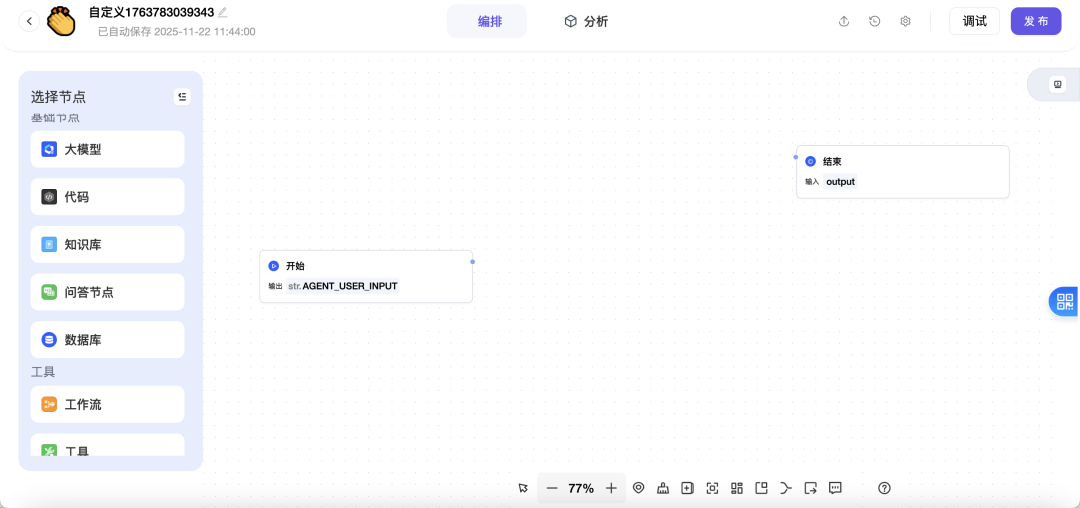Viewport: 1080px width, 508px height.
Task: Click the clapping hands app avatar
Action: (61, 21)
